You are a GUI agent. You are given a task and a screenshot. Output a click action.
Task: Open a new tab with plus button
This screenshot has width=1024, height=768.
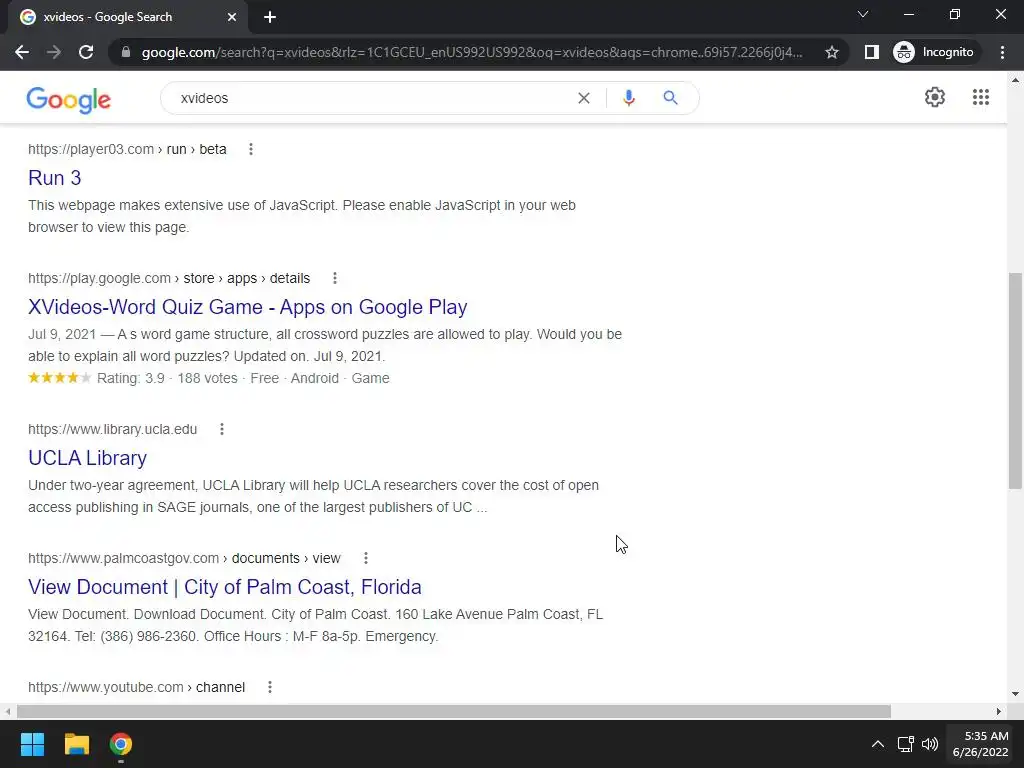click(270, 17)
